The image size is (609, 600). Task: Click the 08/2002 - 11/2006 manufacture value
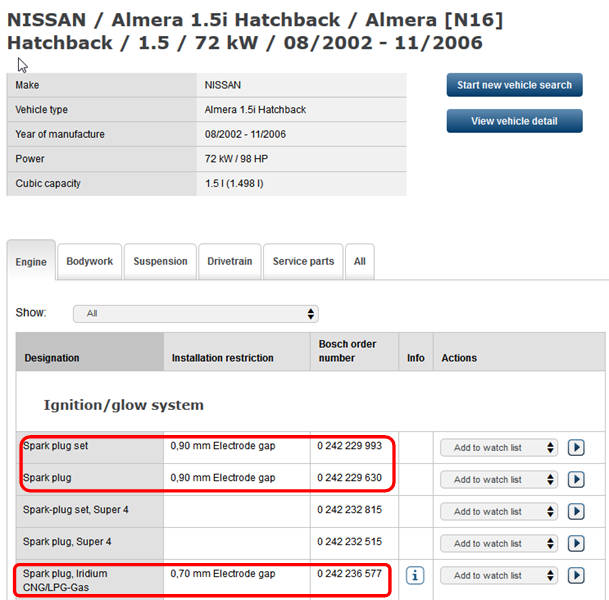point(245,134)
